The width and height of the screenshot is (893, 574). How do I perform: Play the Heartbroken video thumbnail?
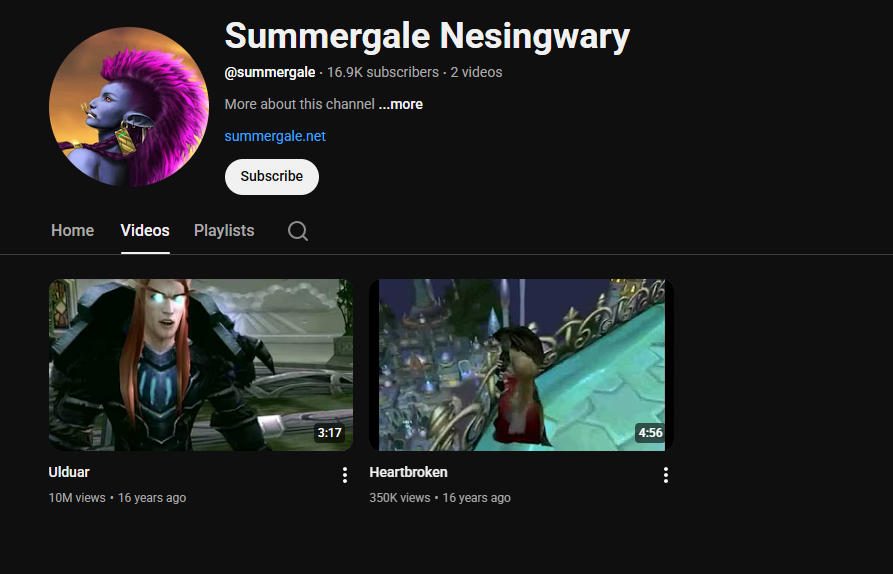click(522, 364)
